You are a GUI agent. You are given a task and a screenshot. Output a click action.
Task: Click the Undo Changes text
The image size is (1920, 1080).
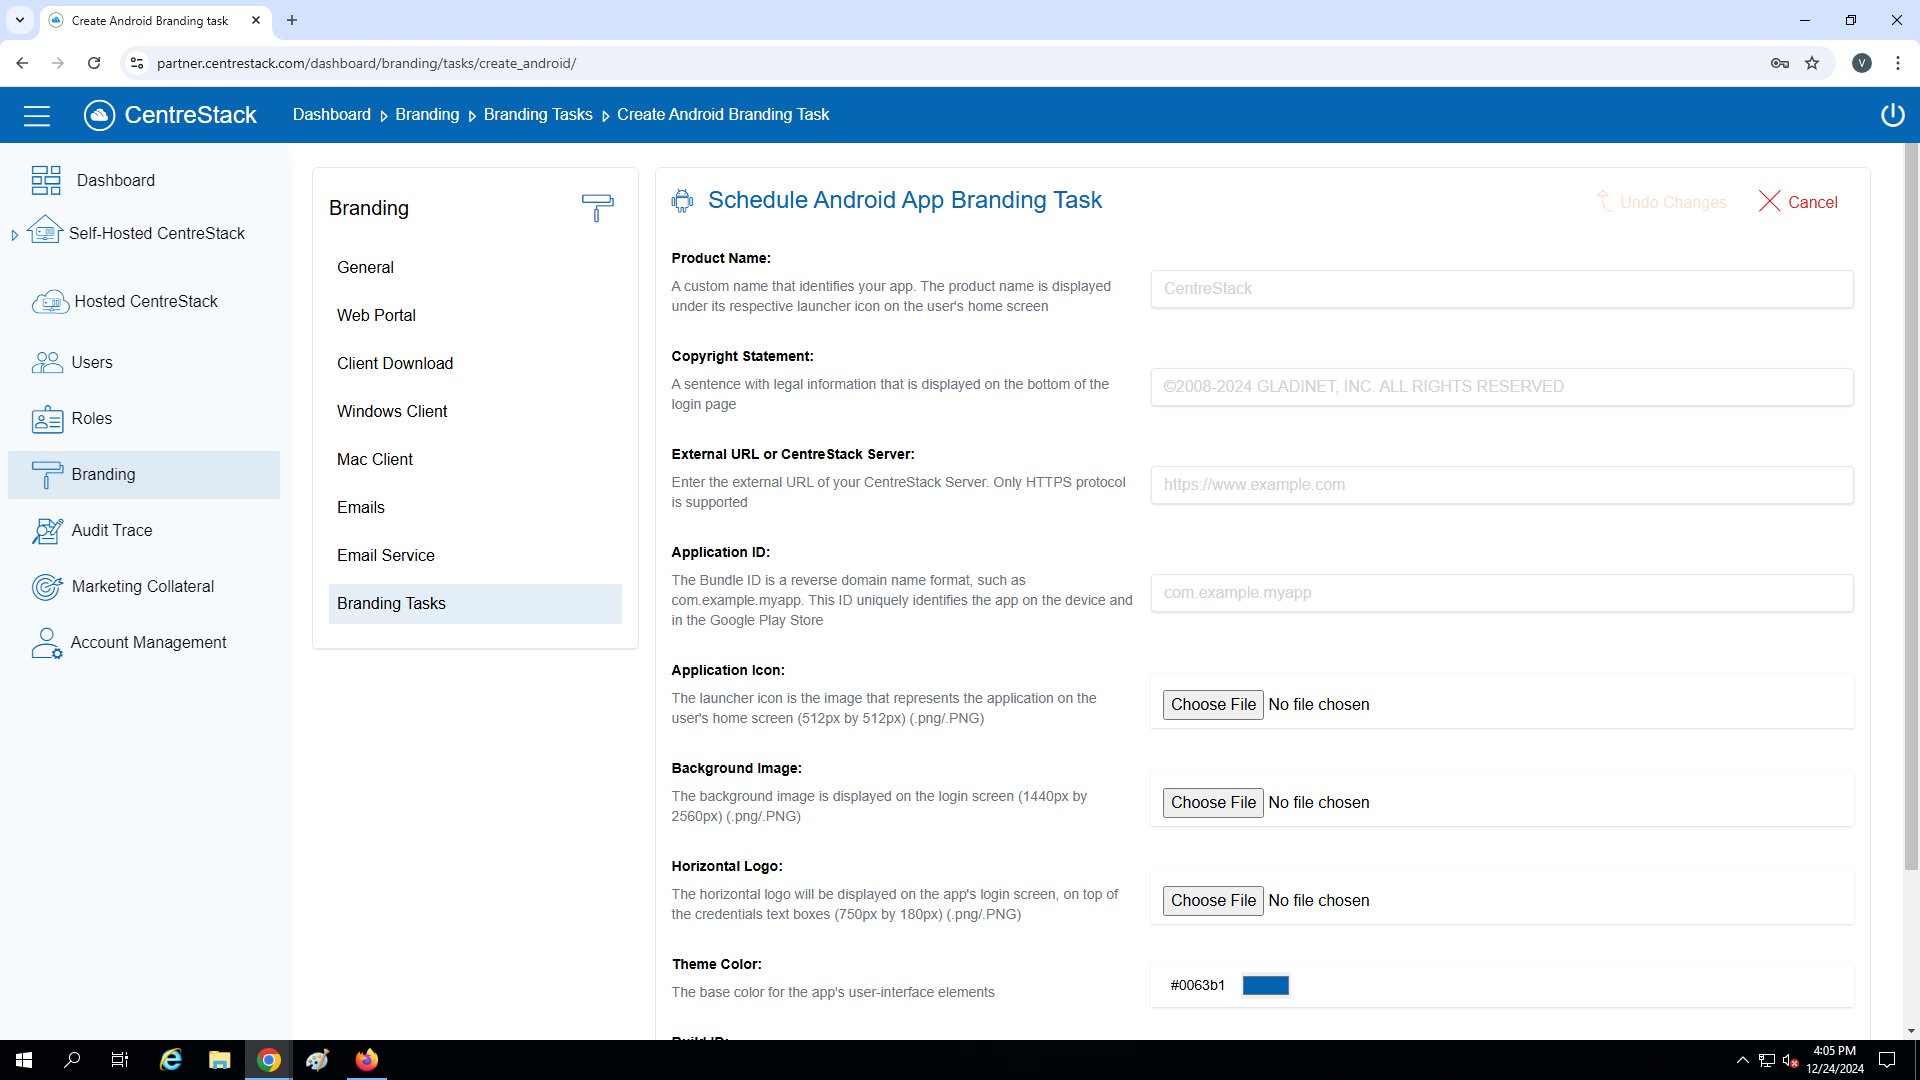(x=1673, y=202)
